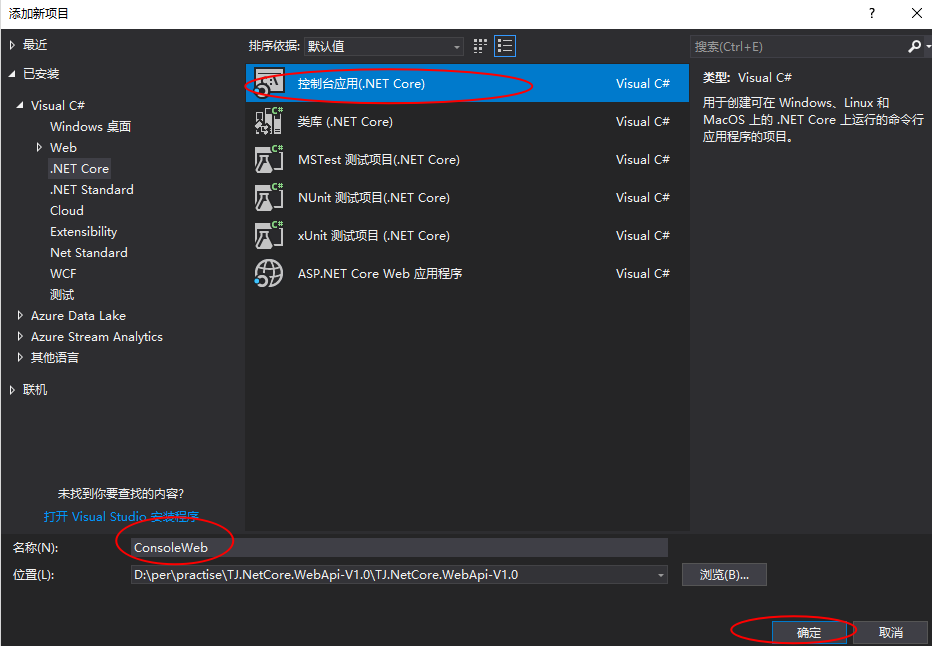Viewport: 932px width, 646px height.
Task: Open the 排序依据 默认值 dropdown
Action: click(x=384, y=46)
